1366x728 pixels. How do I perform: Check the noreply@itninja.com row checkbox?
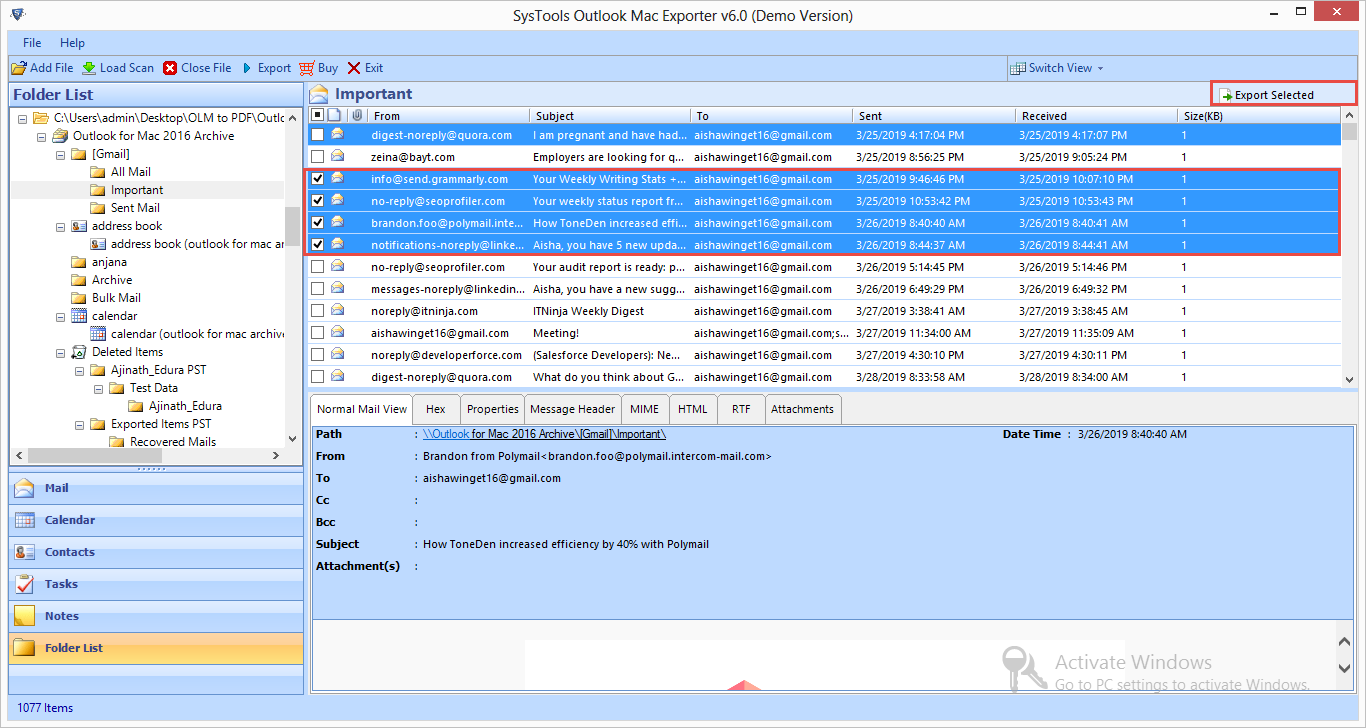(317, 311)
